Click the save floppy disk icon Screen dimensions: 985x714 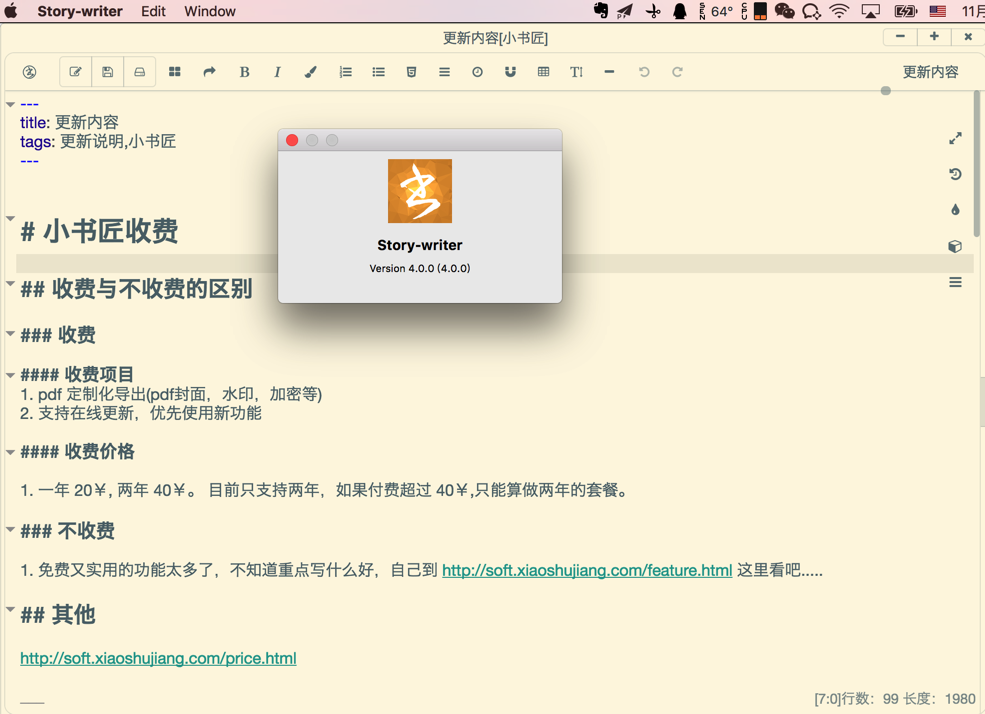(108, 72)
